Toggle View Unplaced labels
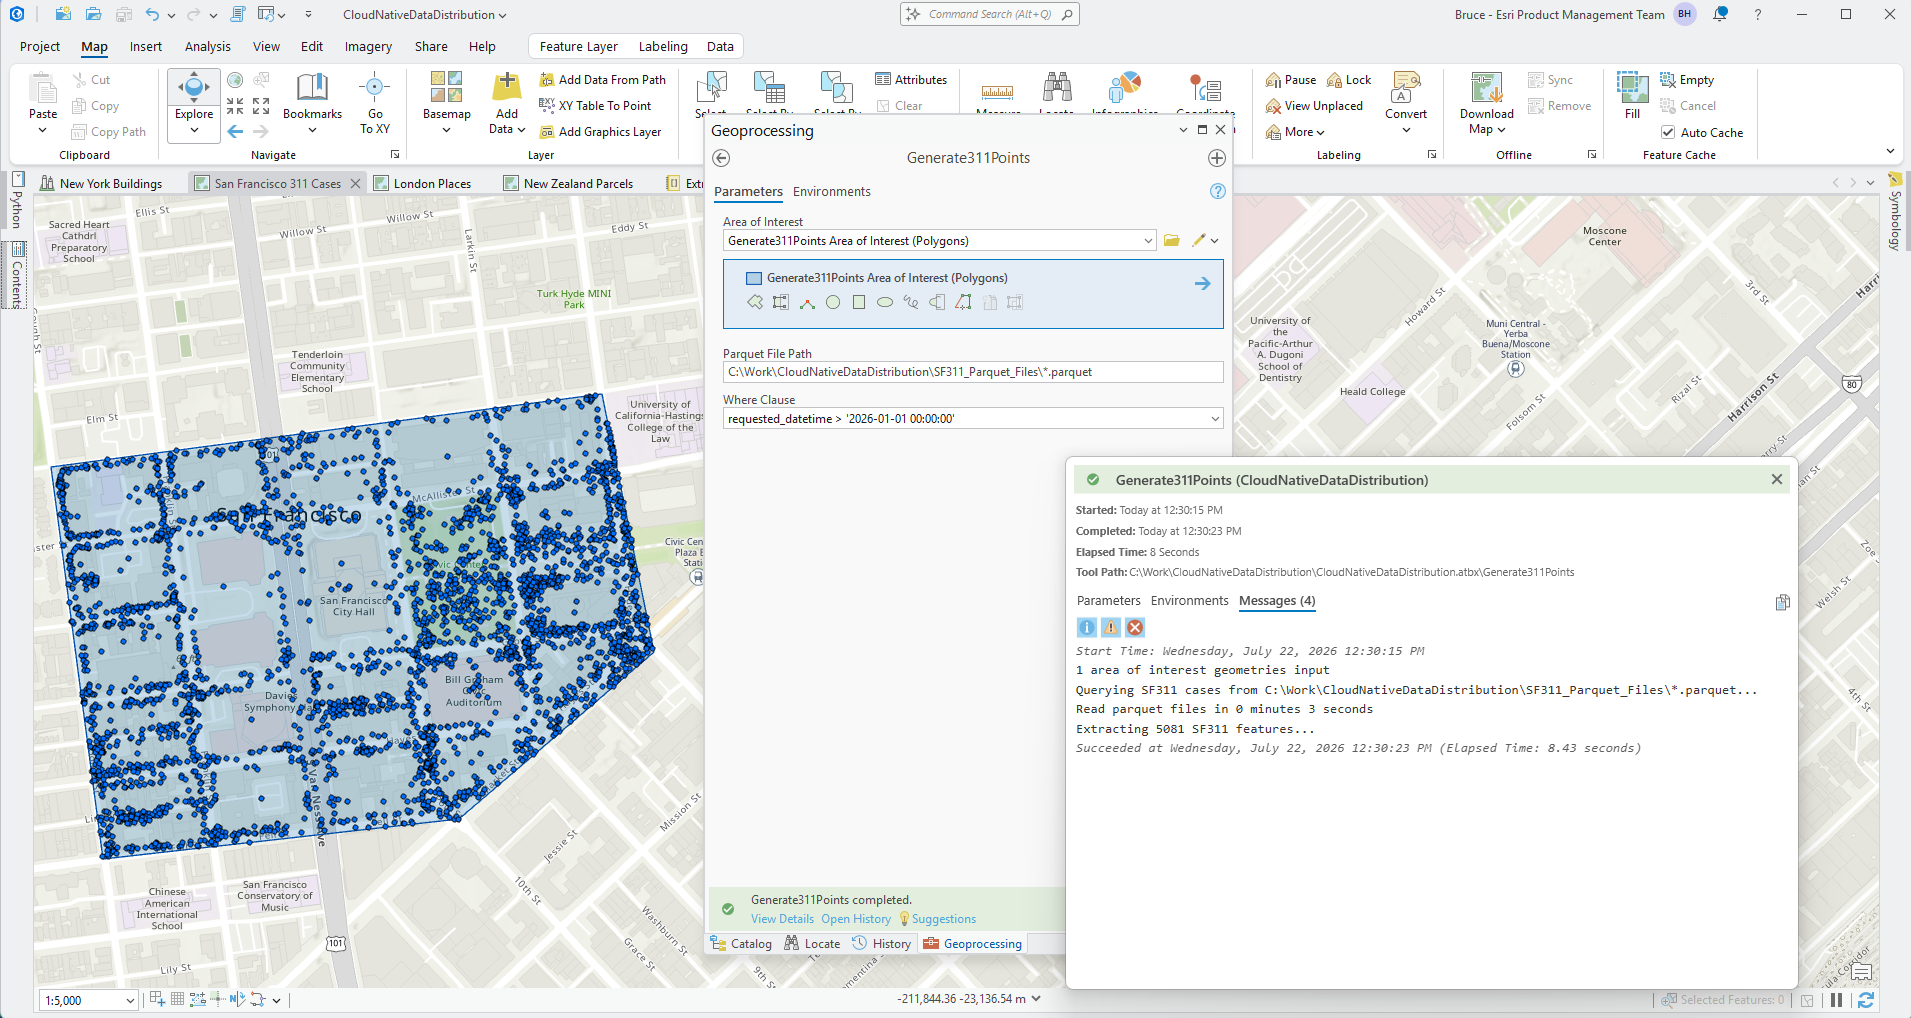Image resolution: width=1911 pixels, height=1018 pixels. [1314, 106]
